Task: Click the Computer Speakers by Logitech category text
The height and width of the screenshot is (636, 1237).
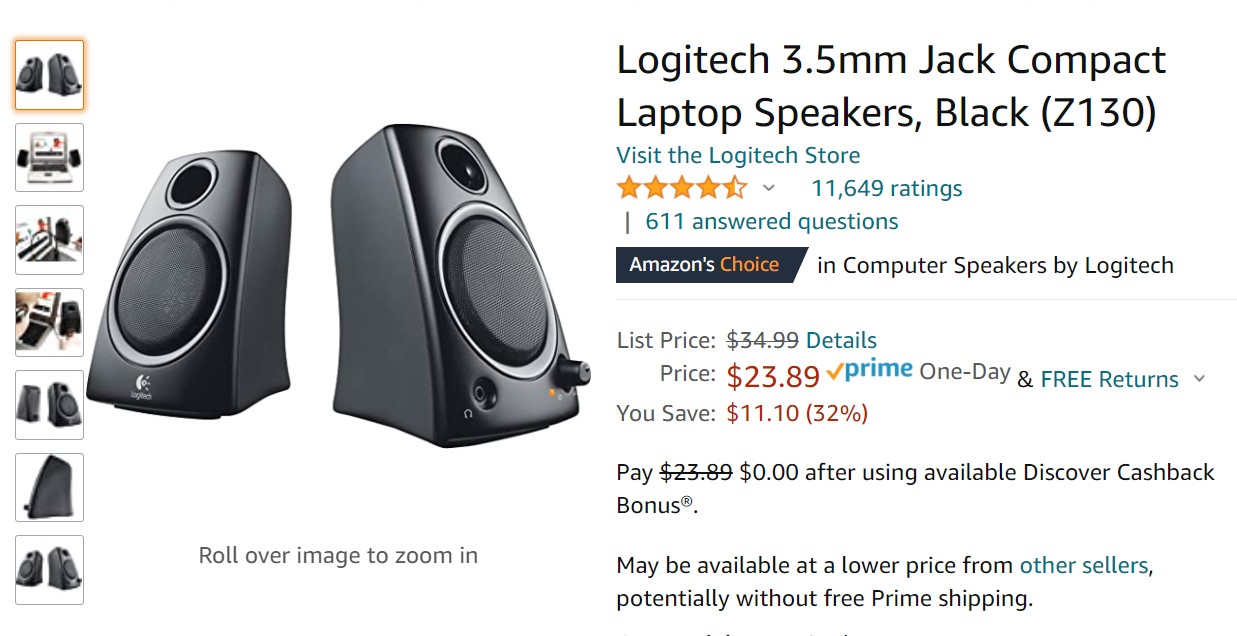Action: [x=998, y=265]
